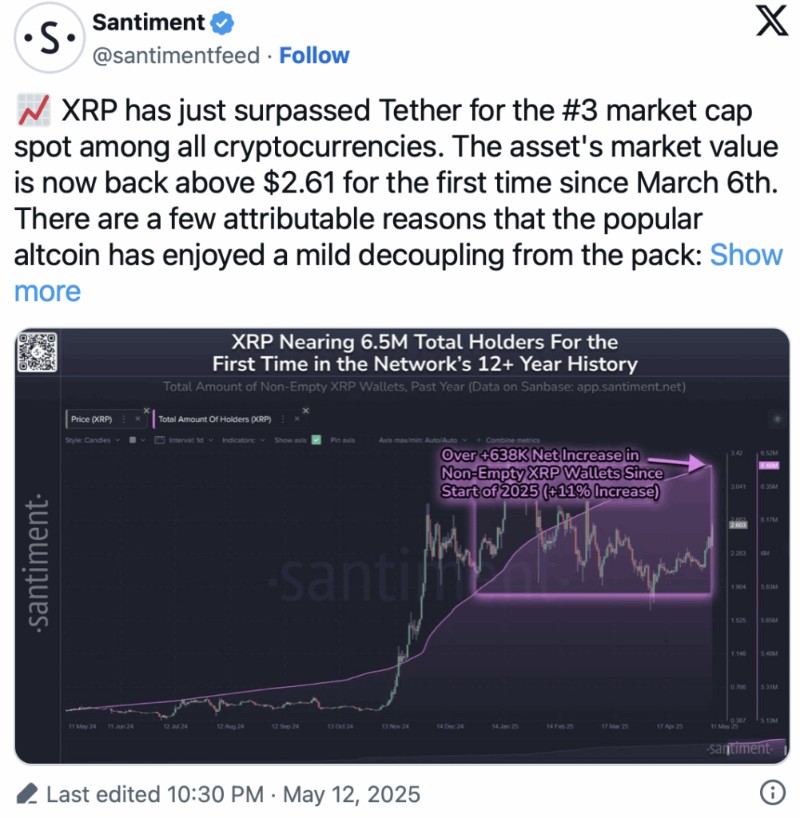The width and height of the screenshot is (800, 818).
Task: Expand the Indicators dropdown
Action: 239,439
